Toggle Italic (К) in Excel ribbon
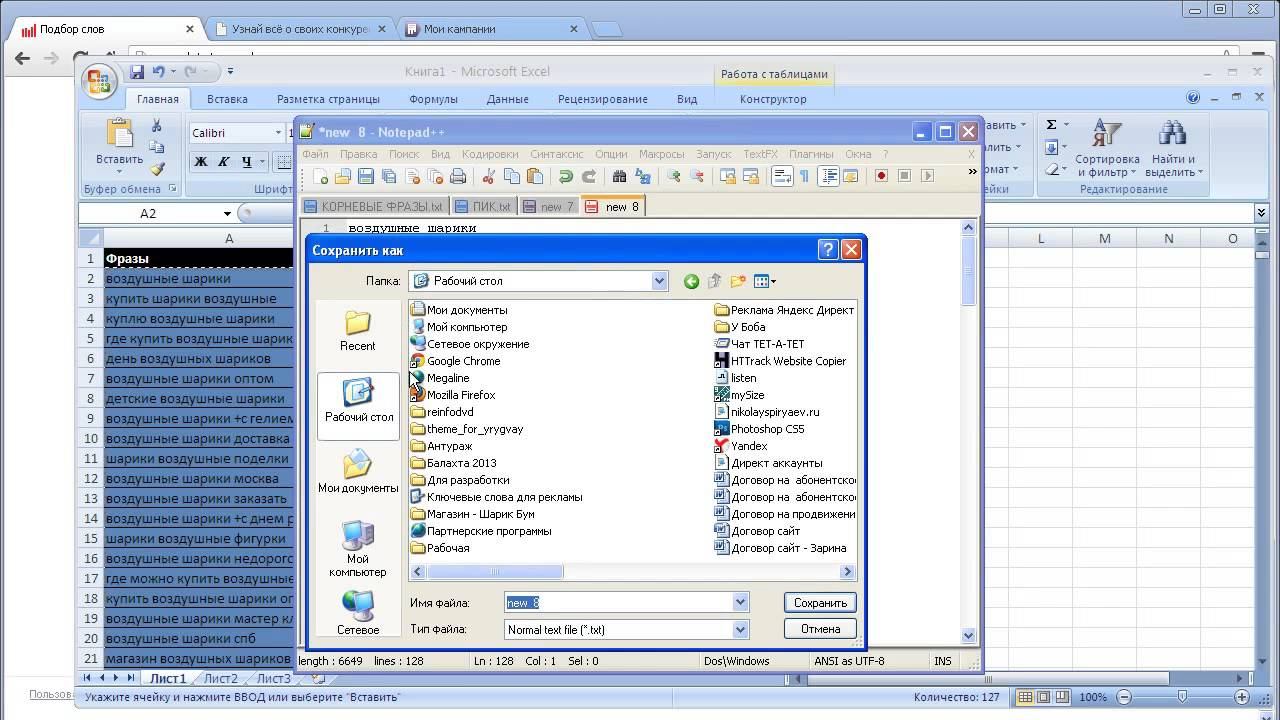 click(x=224, y=162)
